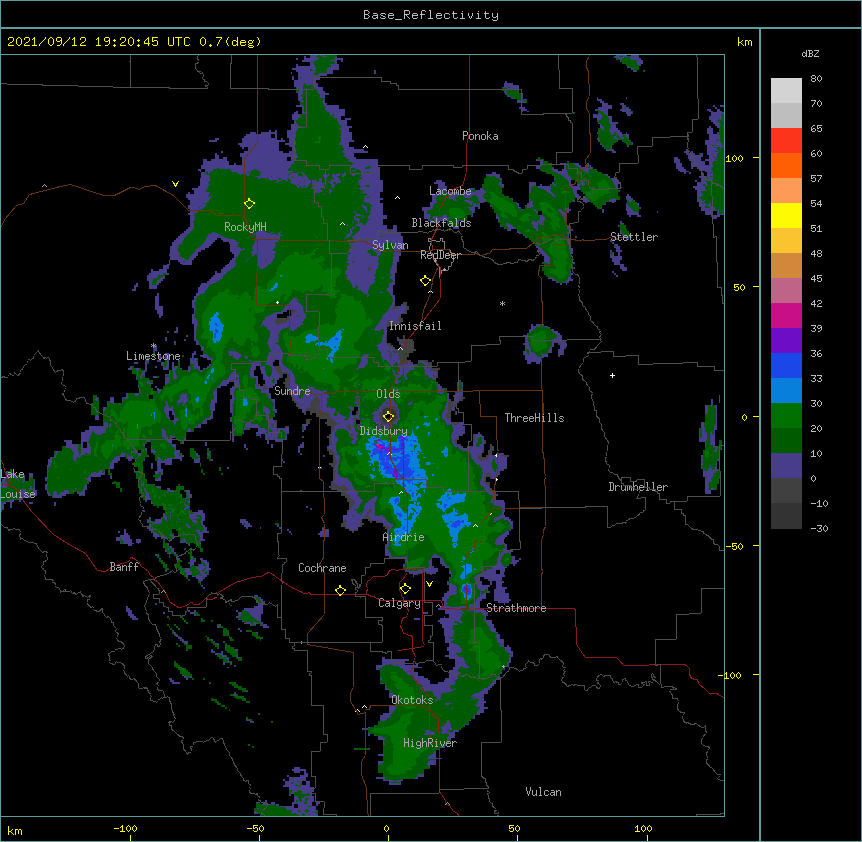Viewport: 862px width, 842px height.
Task: Click the -30 value on dBZ legend
Action: coord(819,528)
